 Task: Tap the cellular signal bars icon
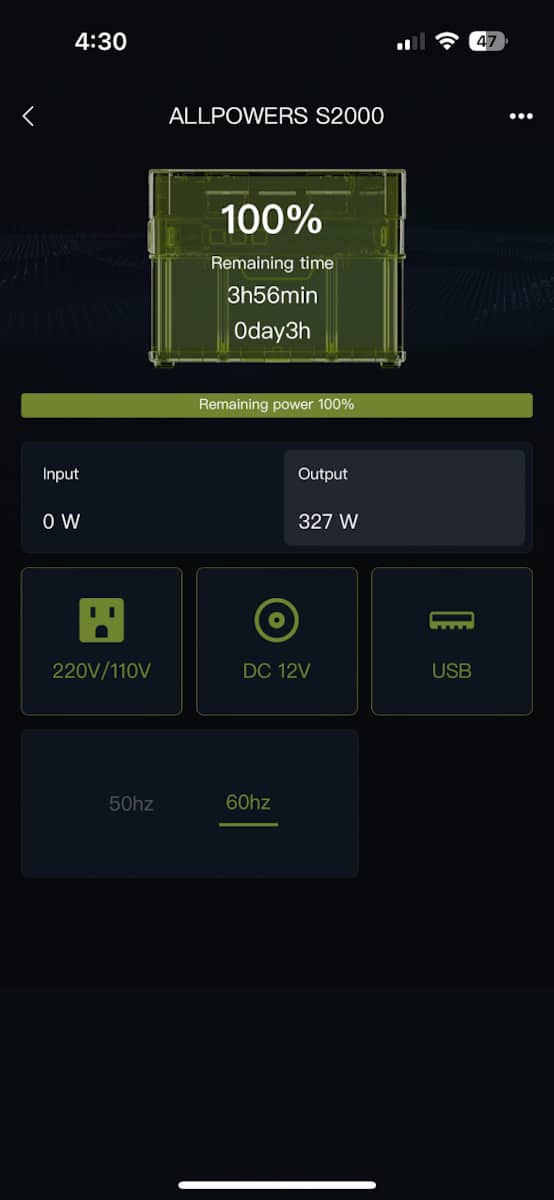411,42
